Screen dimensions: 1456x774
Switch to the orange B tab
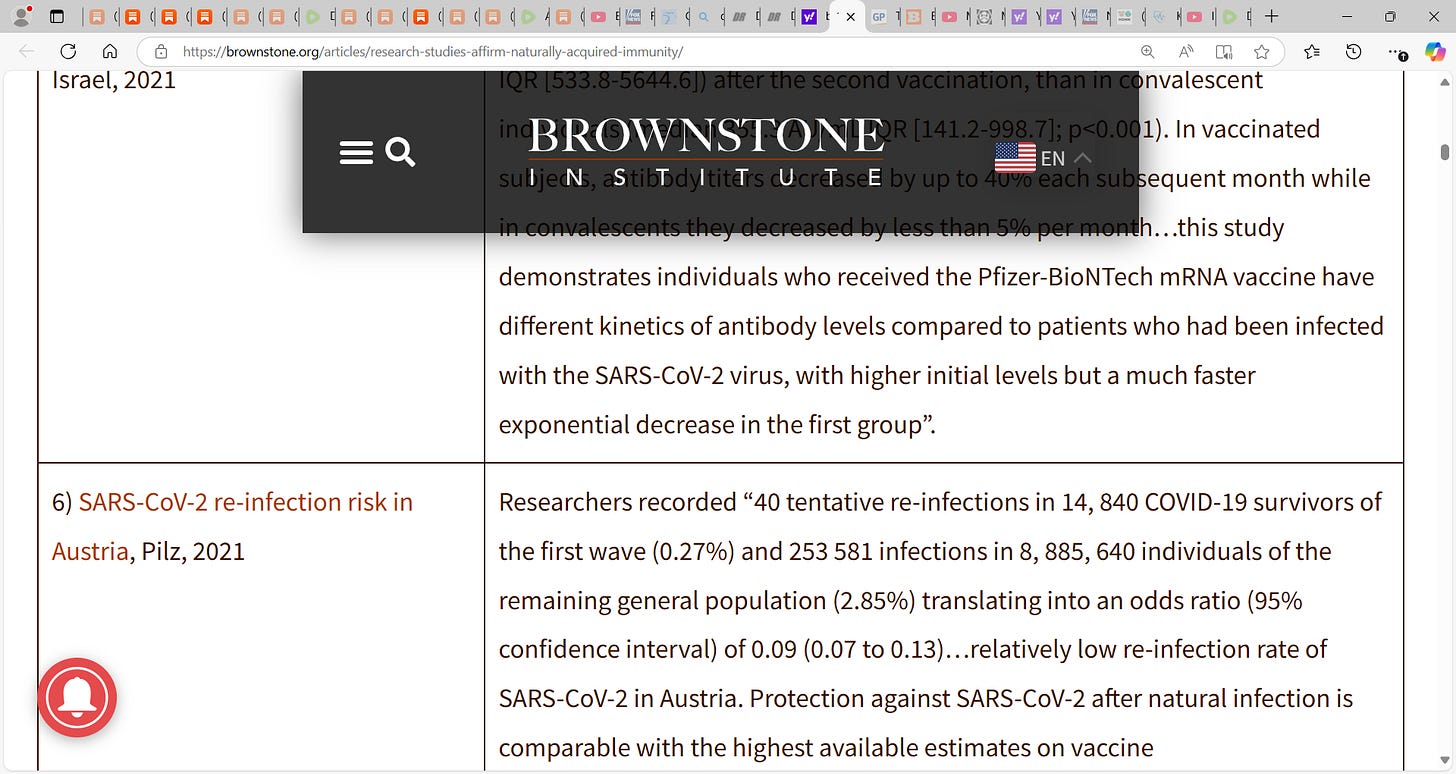pos(912,17)
